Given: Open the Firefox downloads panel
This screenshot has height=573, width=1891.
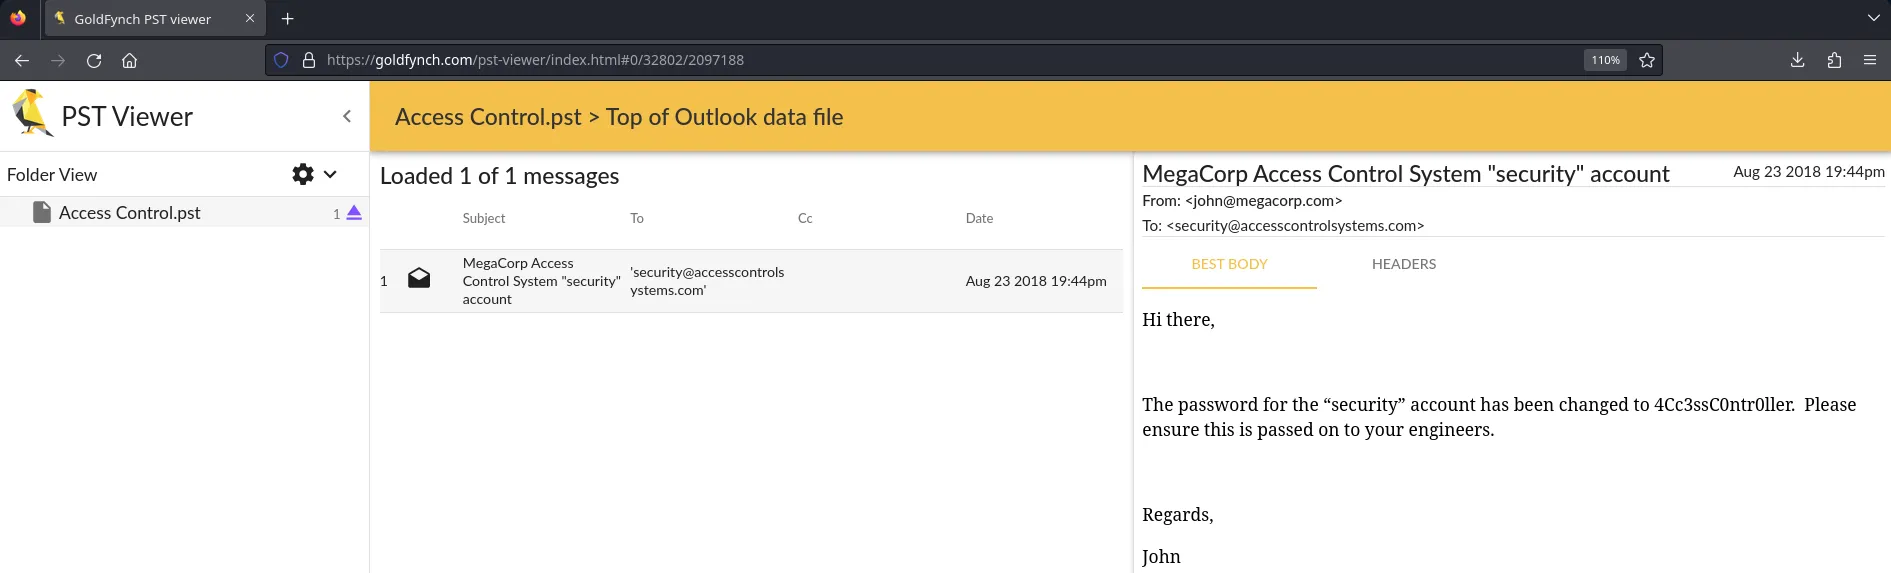Looking at the screenshot, I should tap(1797, 60).
